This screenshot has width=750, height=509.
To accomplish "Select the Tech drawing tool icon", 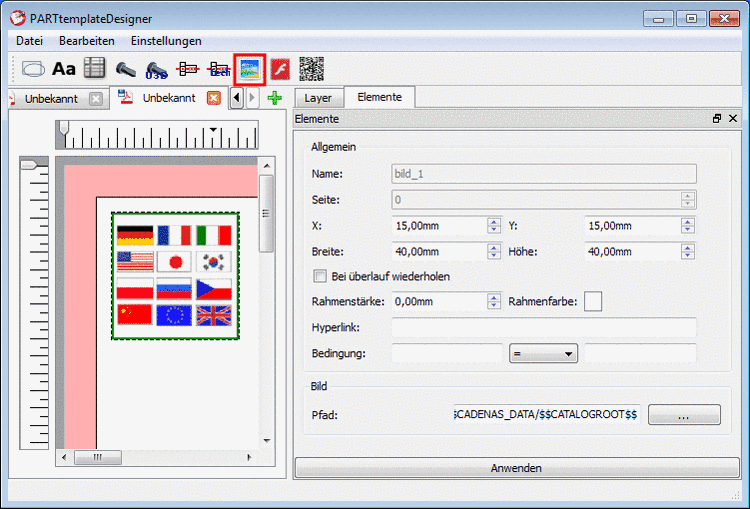I will coord(219,70).
